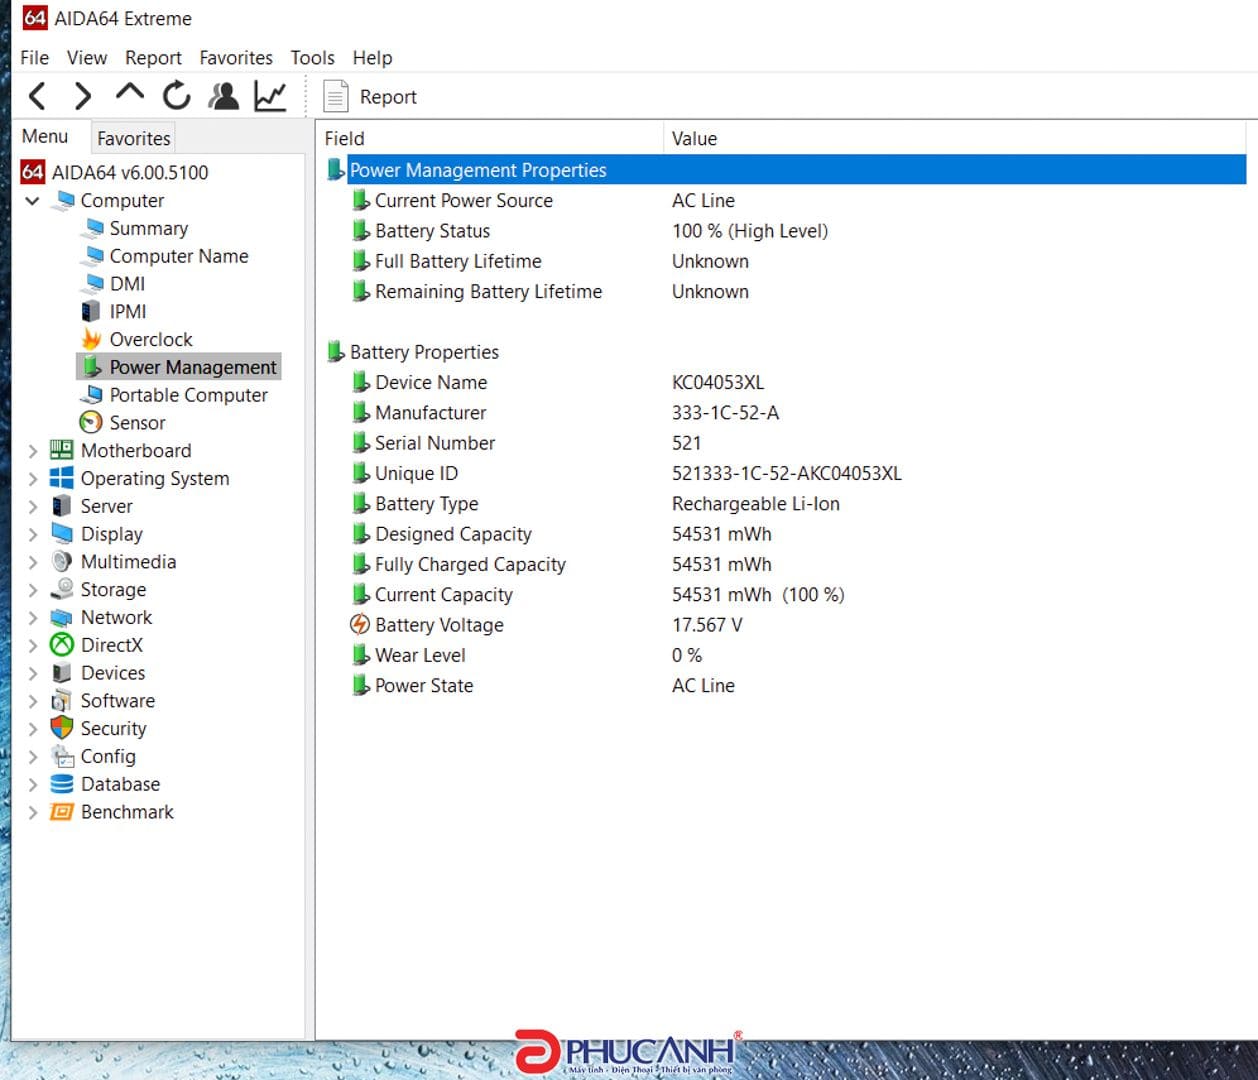Open the graph chart toolbar icon
The image size is (1258, 1080).
click(270, 96)
